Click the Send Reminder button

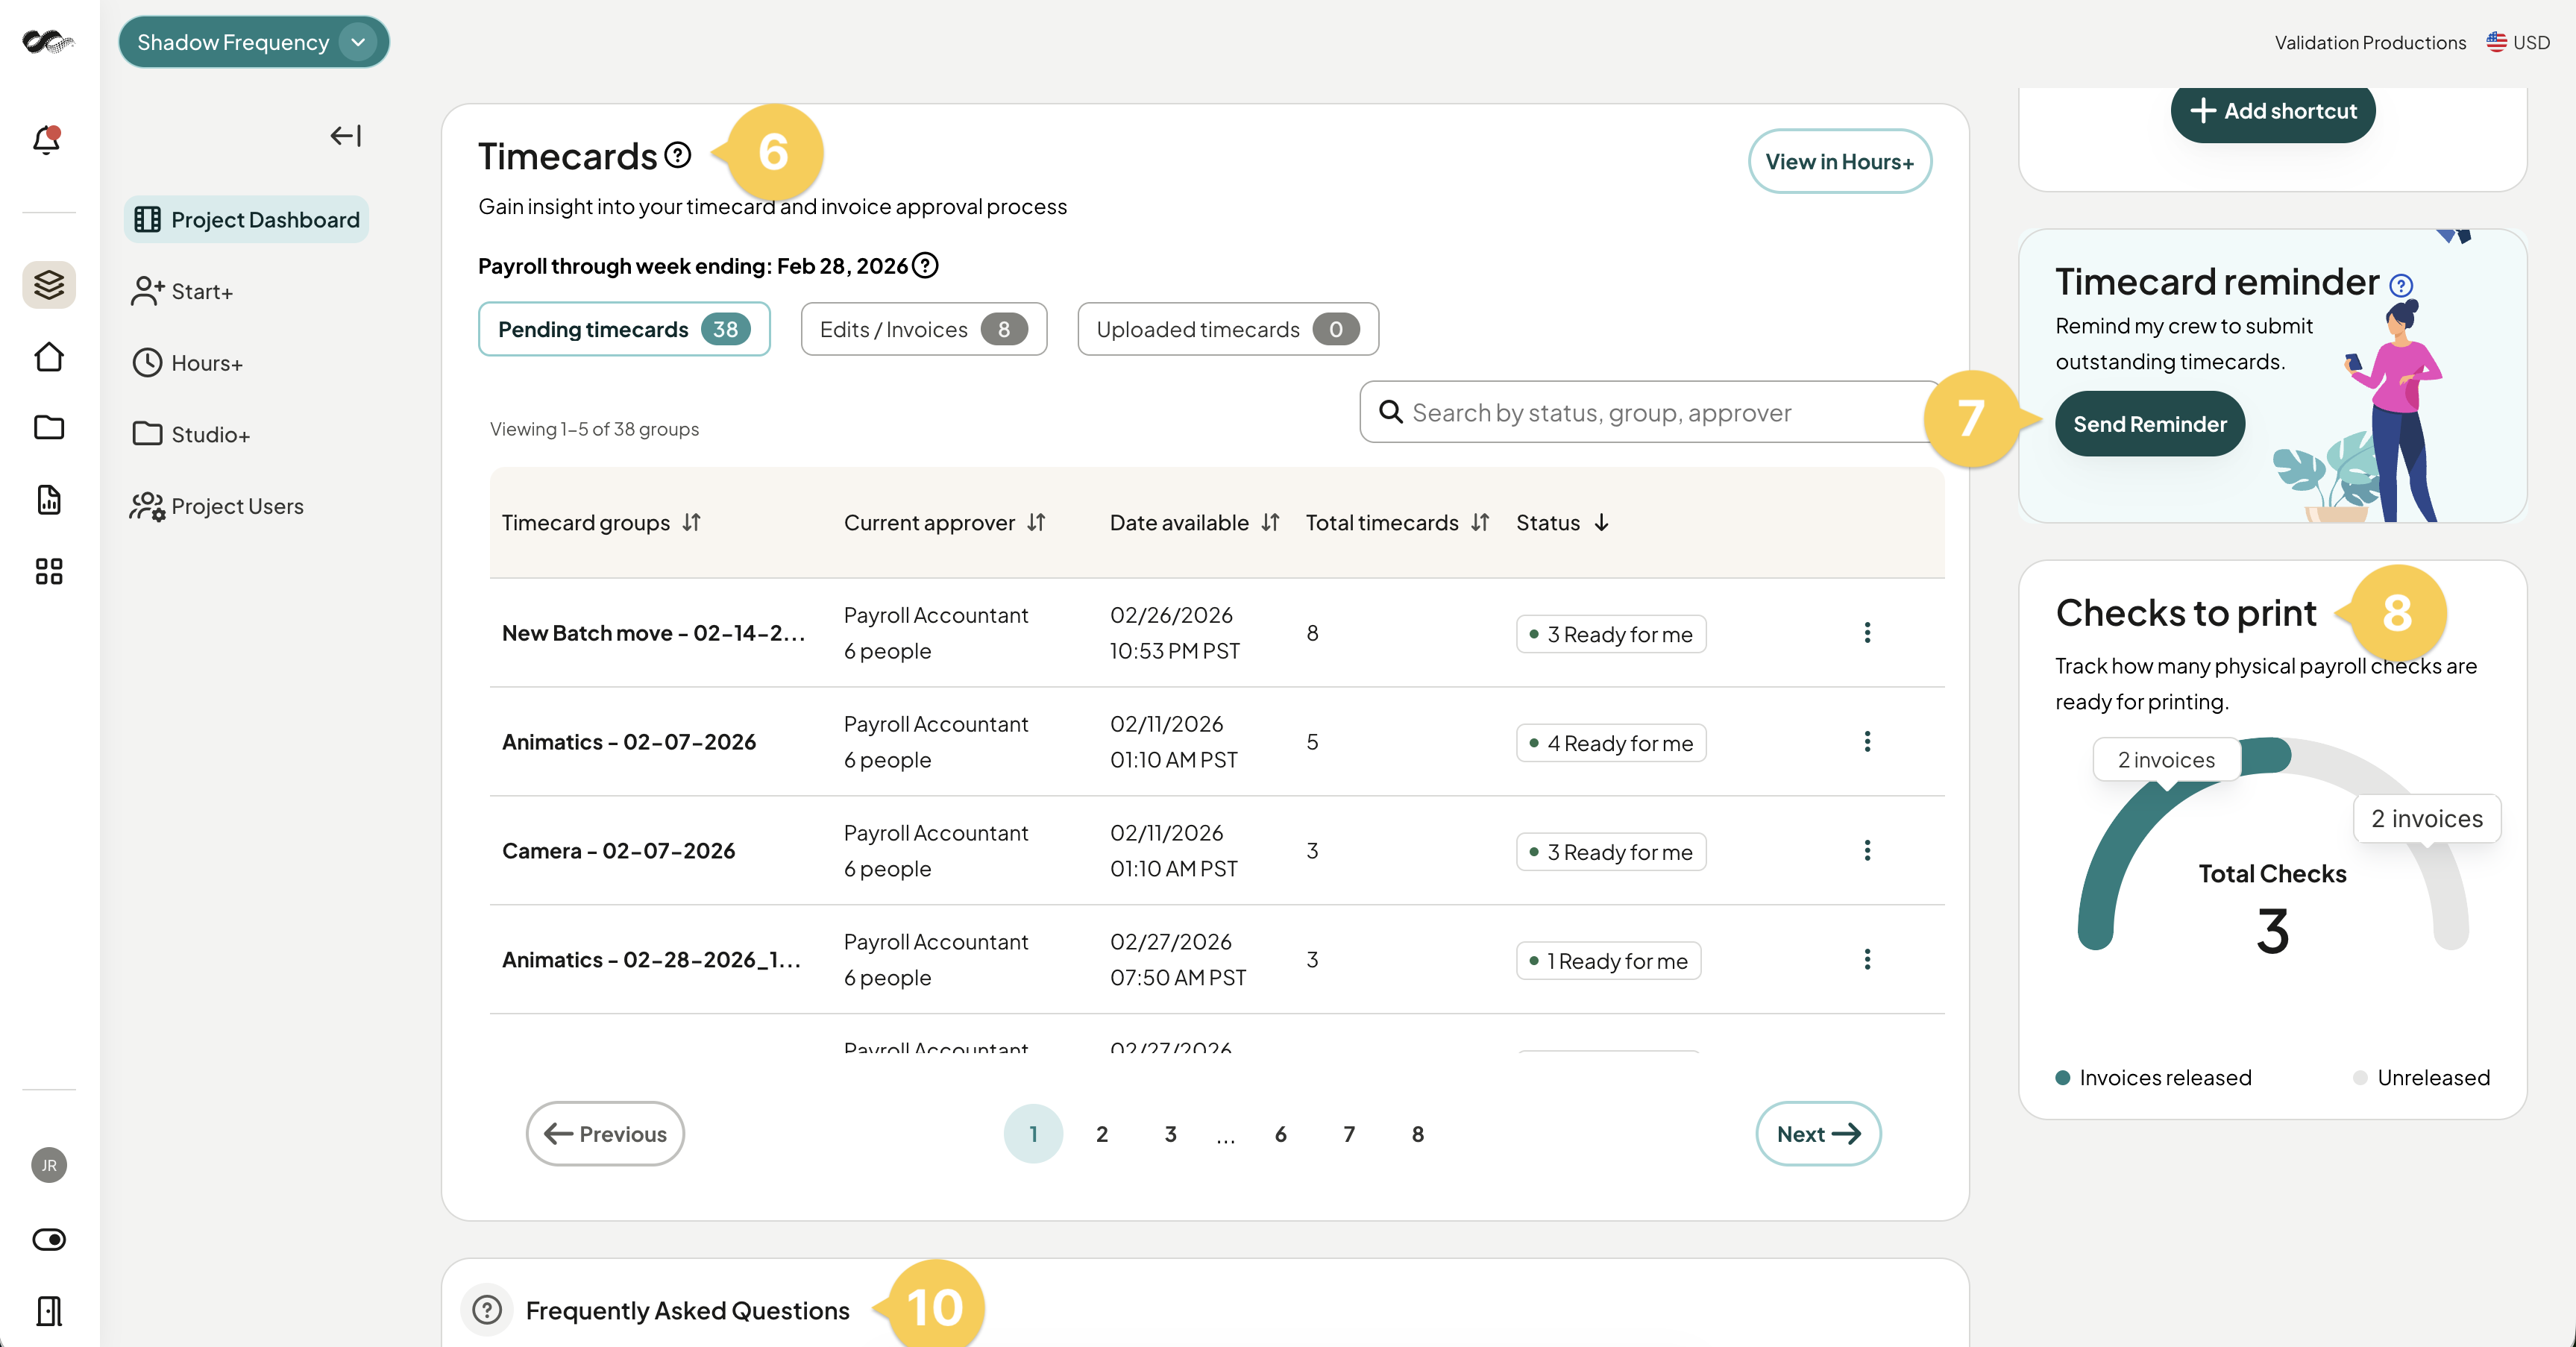(x=2150, y=424)
